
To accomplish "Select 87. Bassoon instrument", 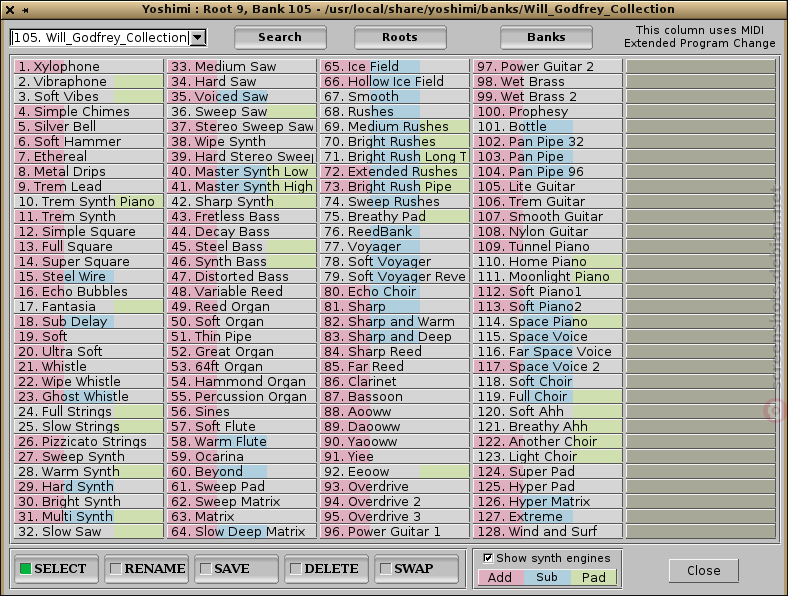I will tap(395, 396).
